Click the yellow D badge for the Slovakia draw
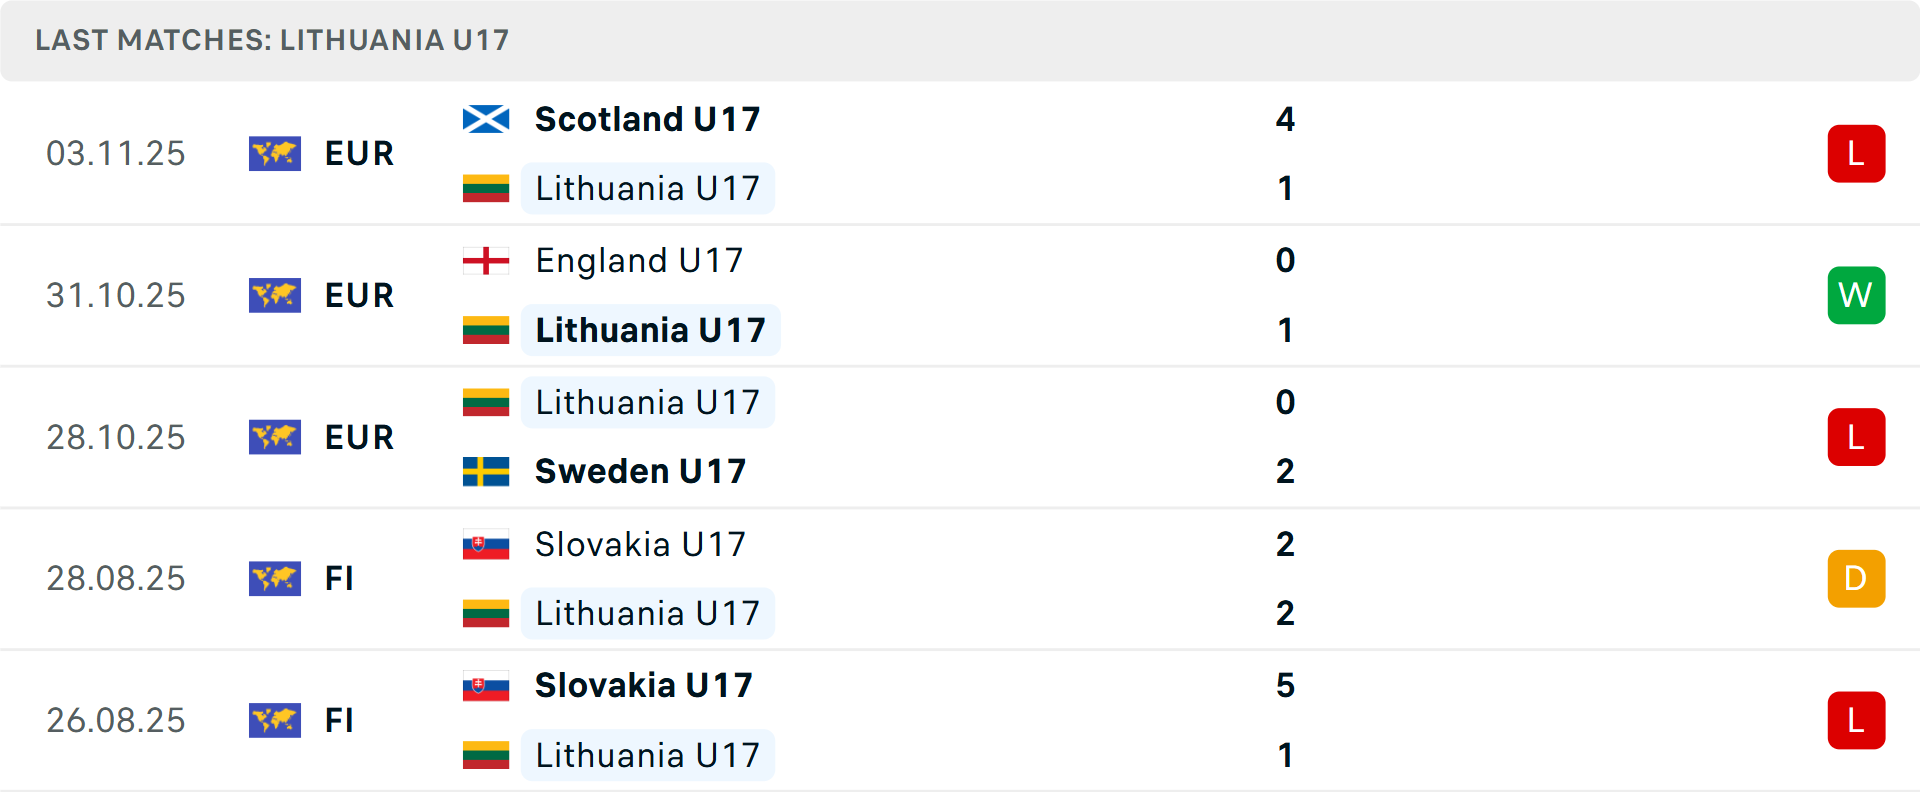Viewport: 1920px width, 792px height. coord(1857,578)
